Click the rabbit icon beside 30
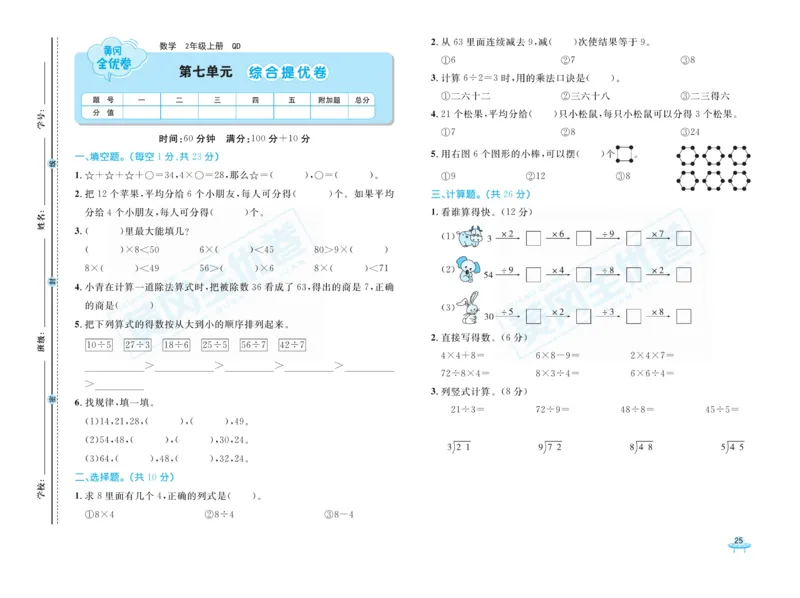Screen dimensions: 800x598 point(467,305)
